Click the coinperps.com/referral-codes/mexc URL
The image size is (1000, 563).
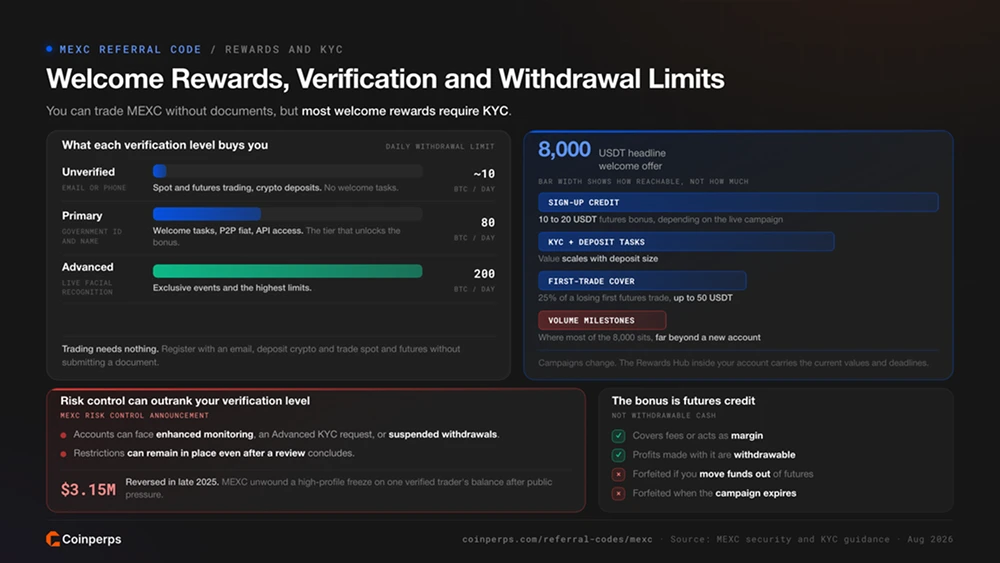[x=557, y=539]
